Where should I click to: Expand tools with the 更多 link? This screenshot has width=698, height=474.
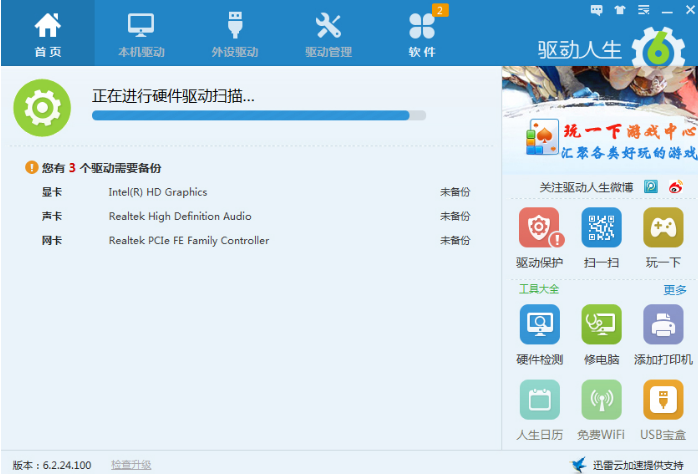pos(675,290)
